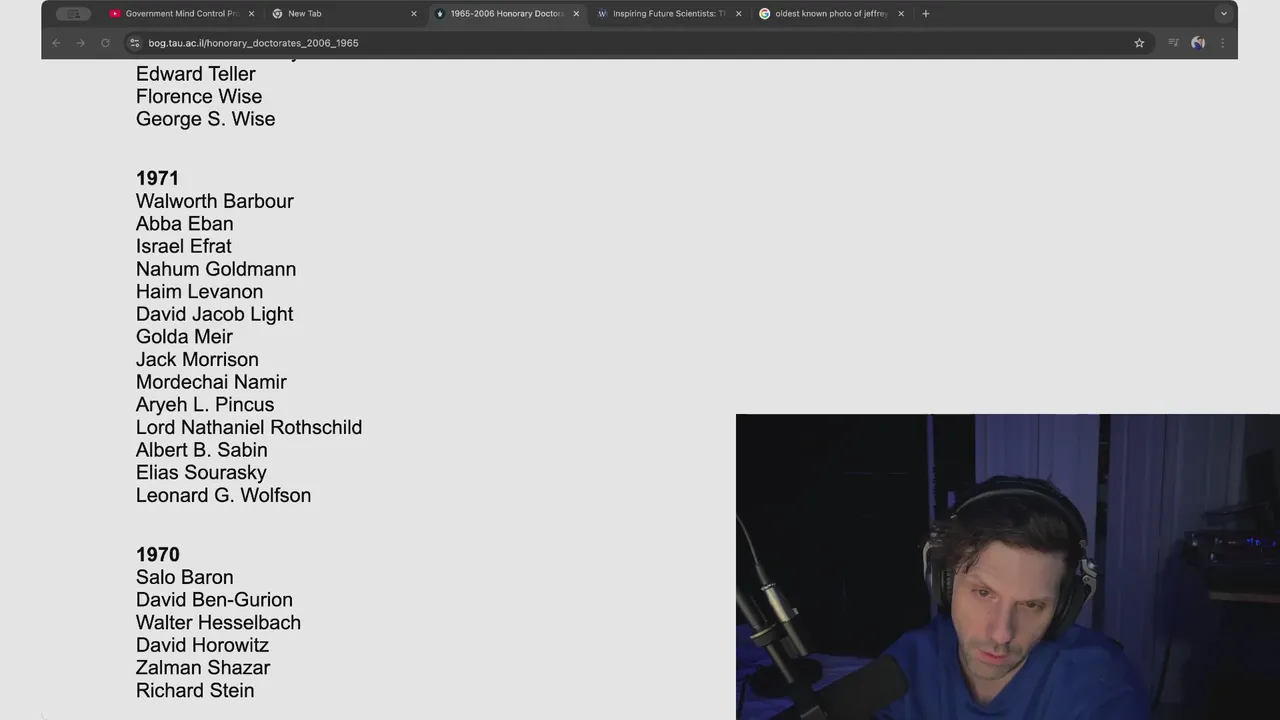View site information icon beside the URL
The image size is (1280, 720).
[135, 43]
